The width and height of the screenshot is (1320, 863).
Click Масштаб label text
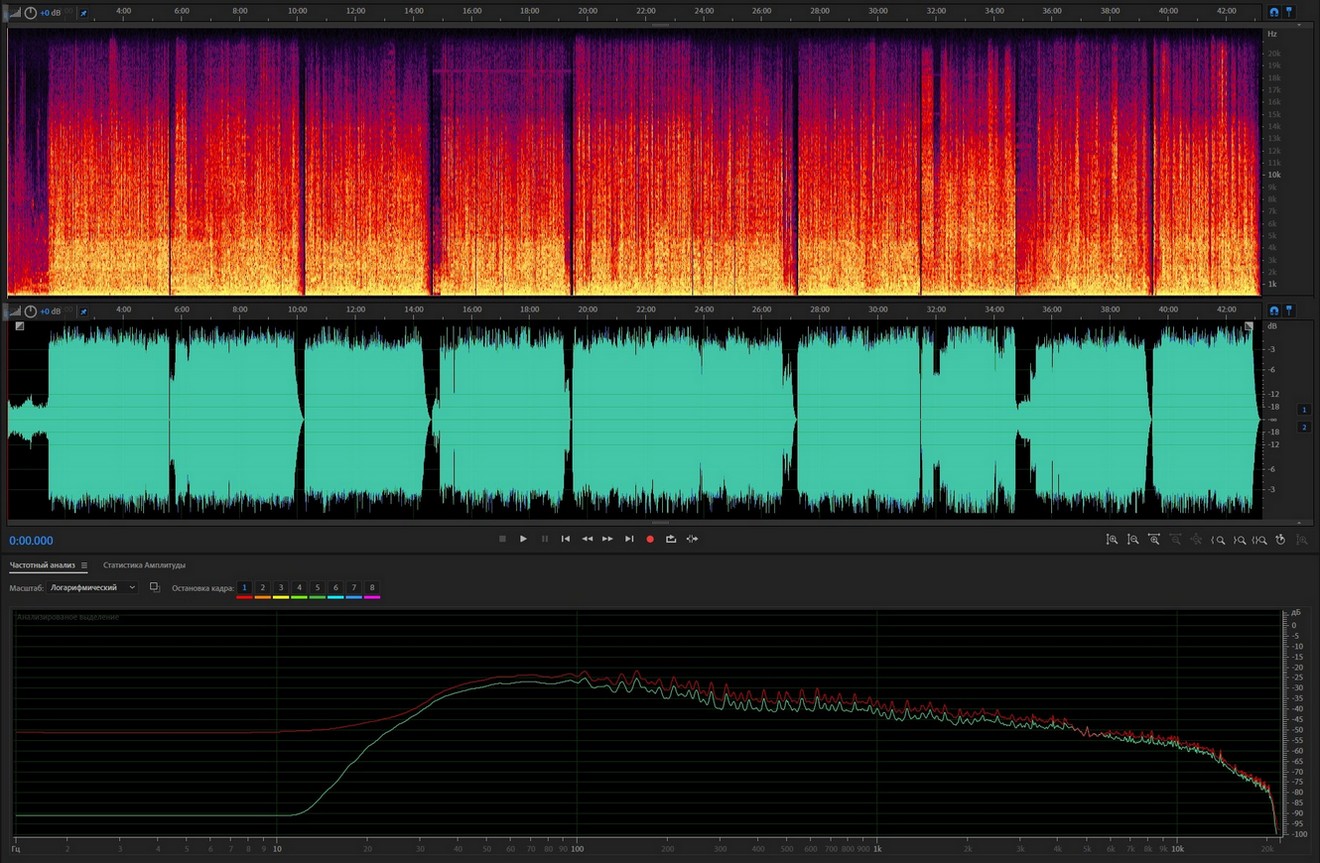click(26, 588)
